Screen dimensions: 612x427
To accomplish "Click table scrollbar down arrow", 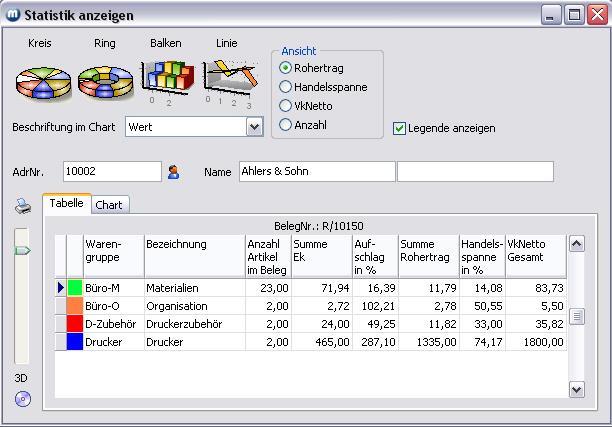I will [x=575, y=388].
